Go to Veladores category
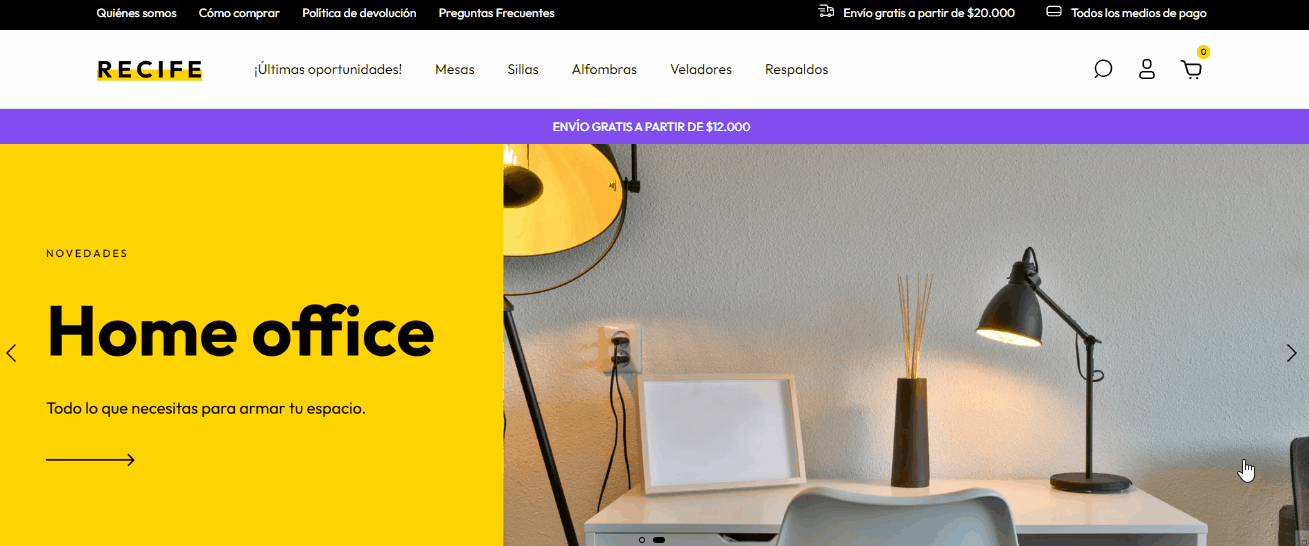Screen dimensions: 1309x546 tap(701, 70)
